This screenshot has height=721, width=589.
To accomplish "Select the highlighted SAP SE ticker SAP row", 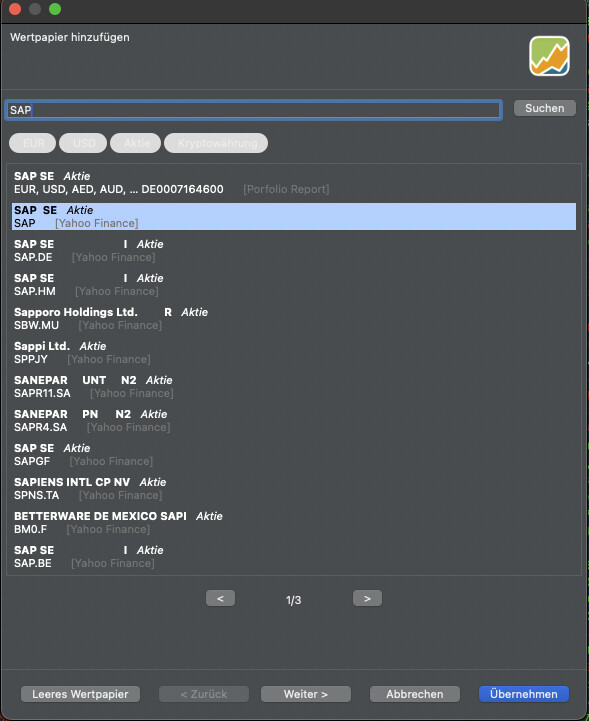I will click(294, 217).
